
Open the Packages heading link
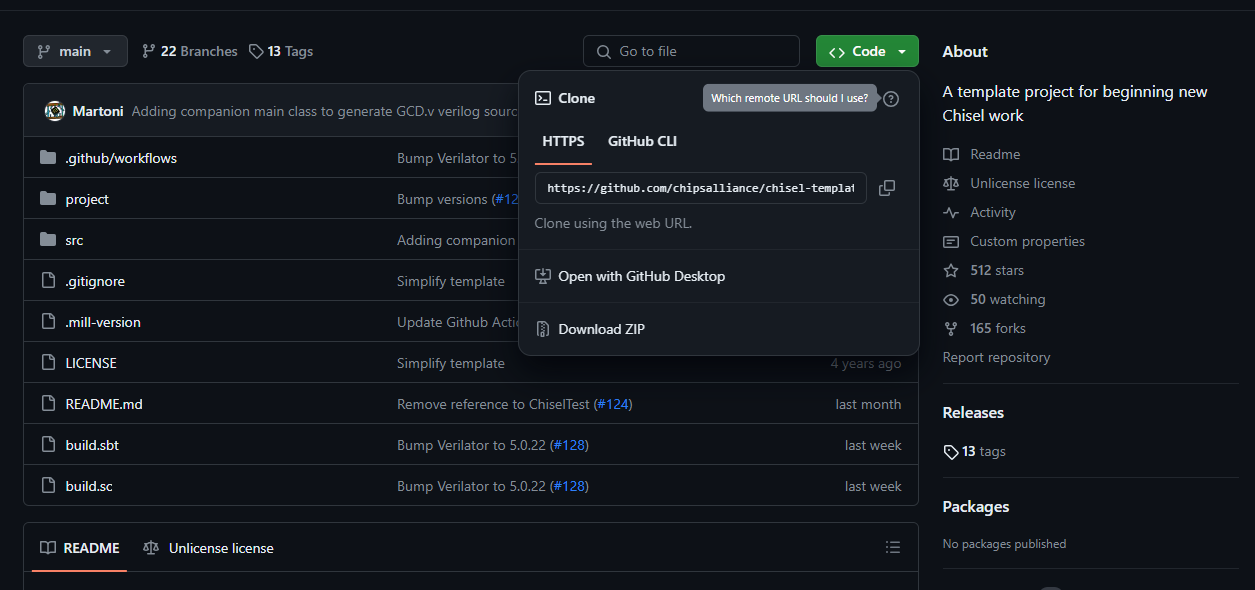(x=976, y=506)
